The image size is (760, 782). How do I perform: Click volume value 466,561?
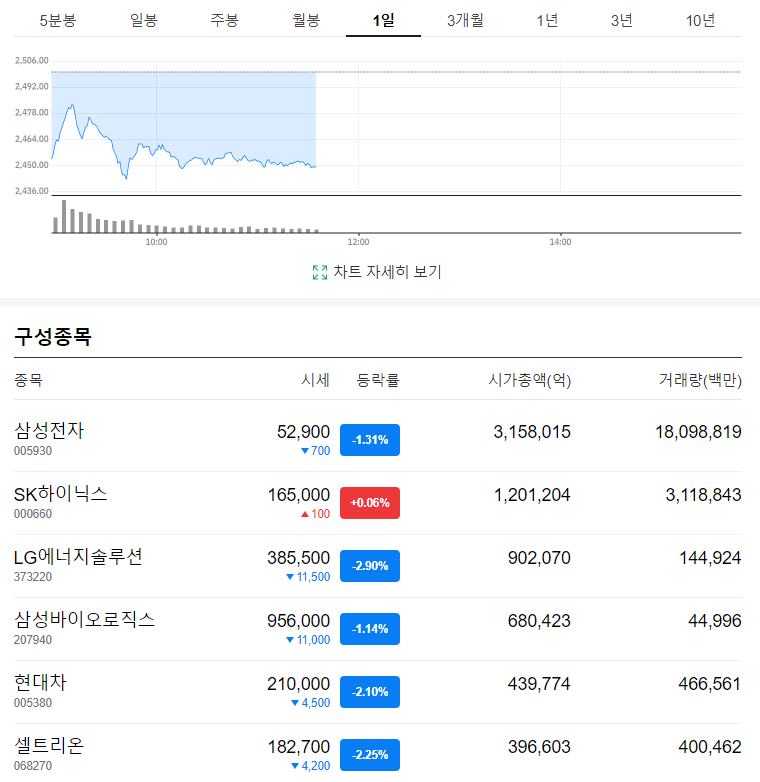tap(710, 684)
